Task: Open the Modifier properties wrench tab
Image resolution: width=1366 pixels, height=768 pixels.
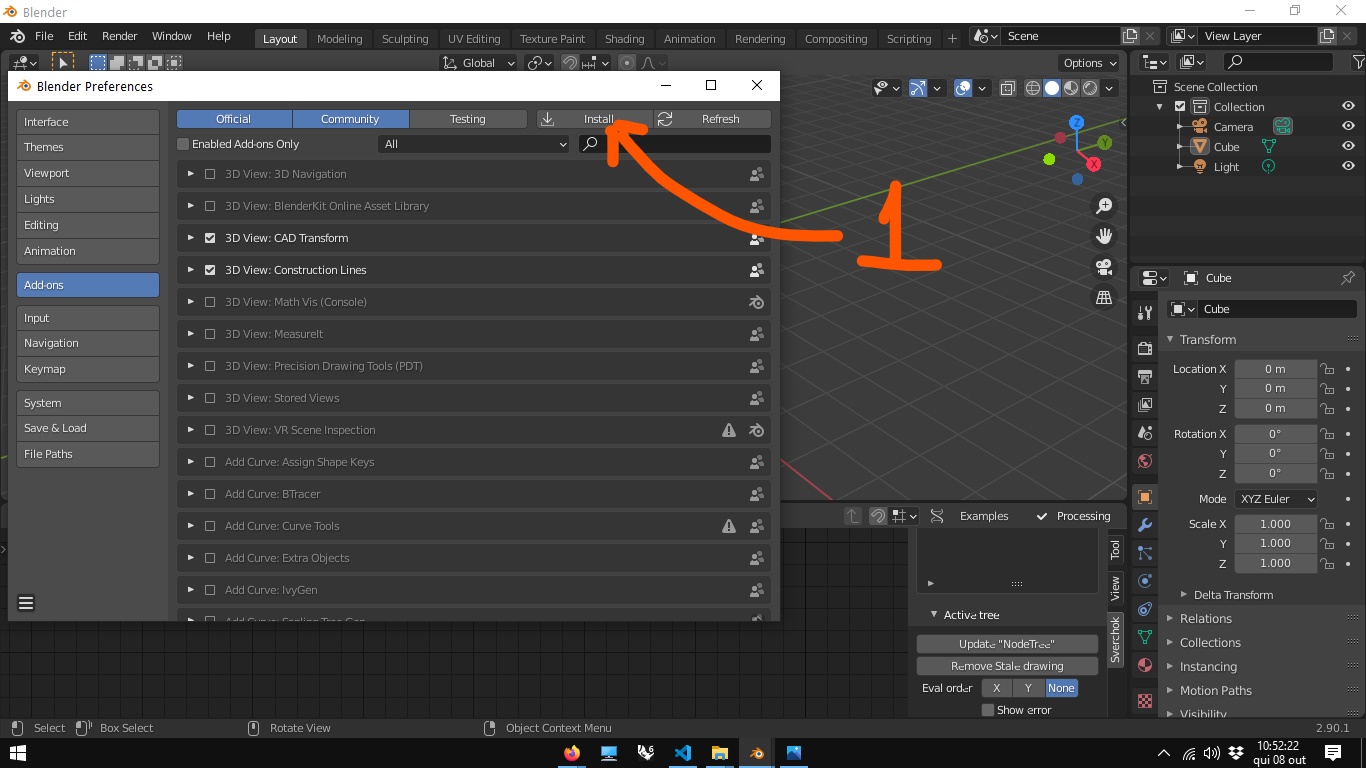Action: click(1145, 525)
